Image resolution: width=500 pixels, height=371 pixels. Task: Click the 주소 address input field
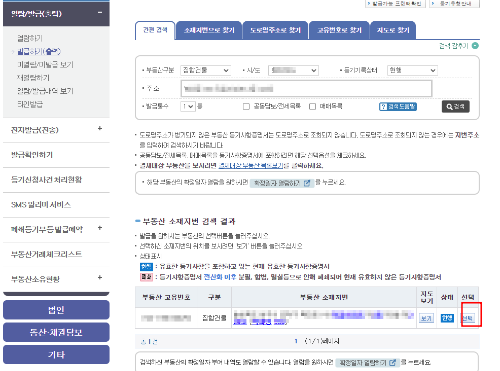pyautogui.click(x=306, y=88)
